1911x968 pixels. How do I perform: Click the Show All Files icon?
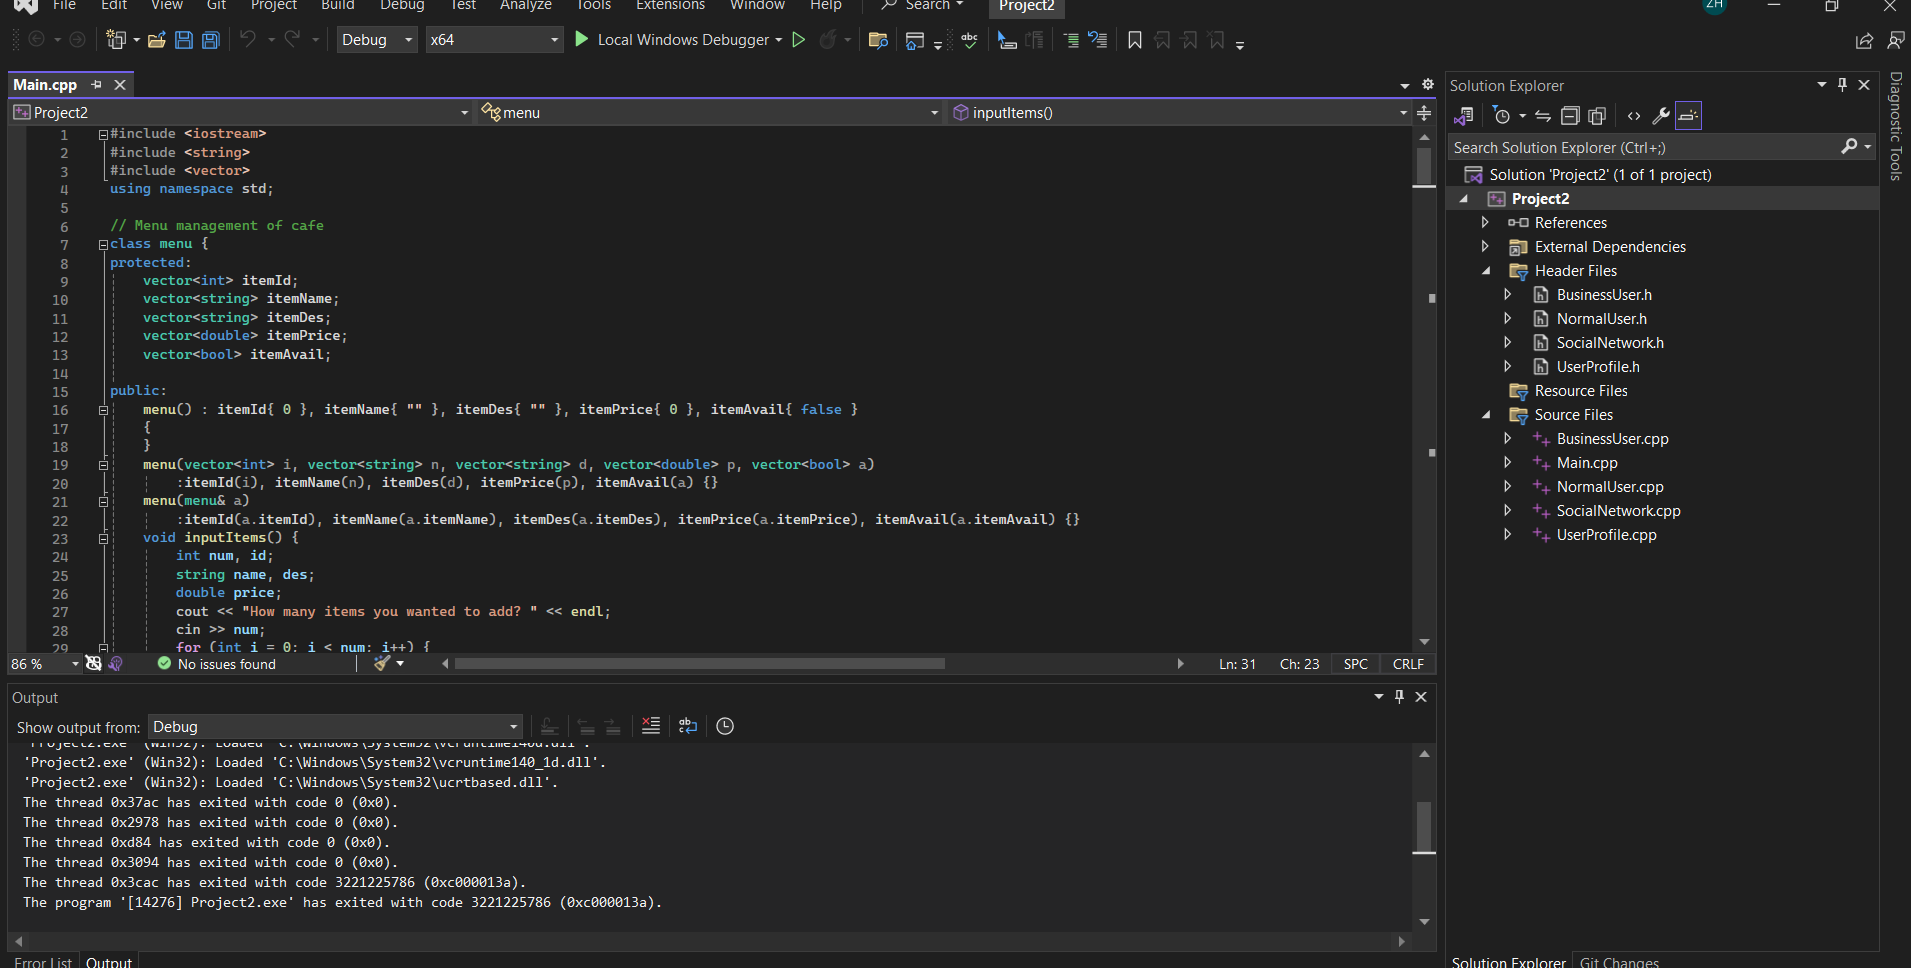(x=1597, y=116)
